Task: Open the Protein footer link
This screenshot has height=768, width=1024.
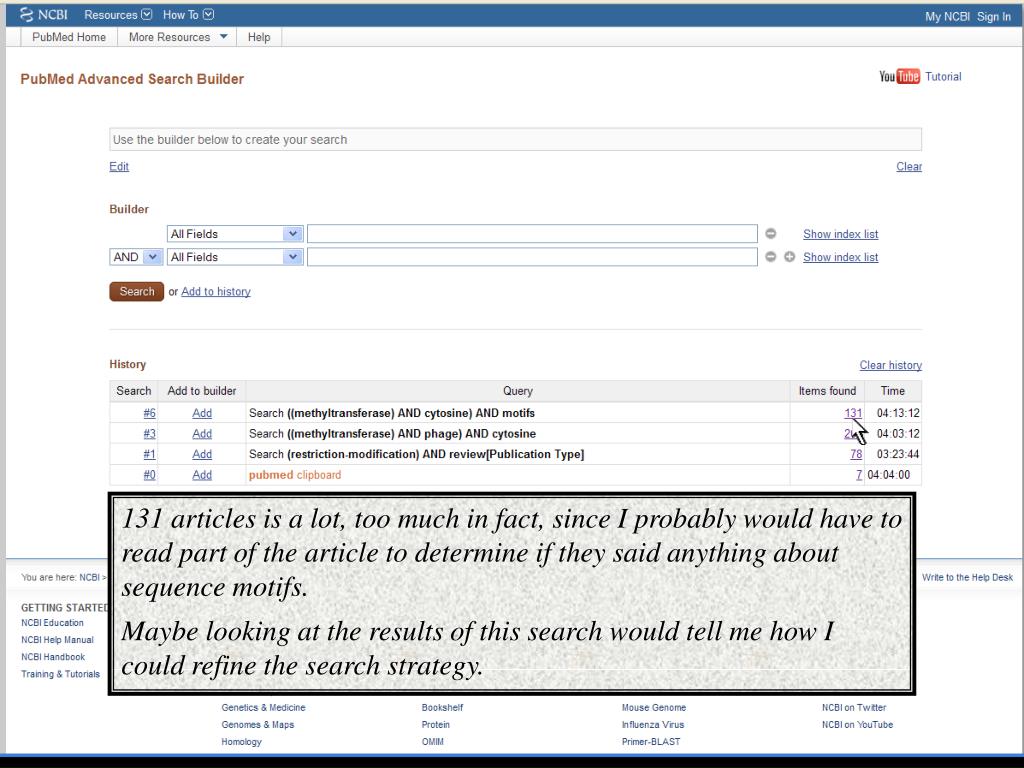Action: (x=436, y=724)
